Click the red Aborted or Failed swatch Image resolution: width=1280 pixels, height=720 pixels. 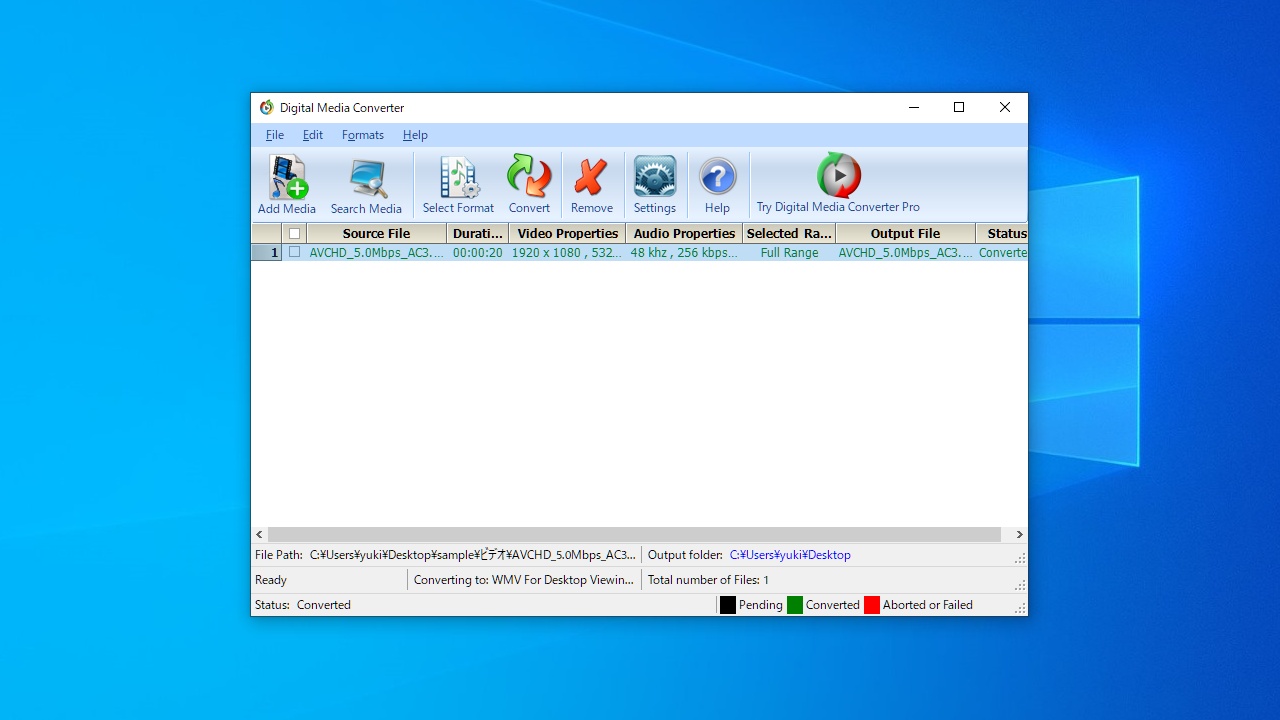(872, 605)
